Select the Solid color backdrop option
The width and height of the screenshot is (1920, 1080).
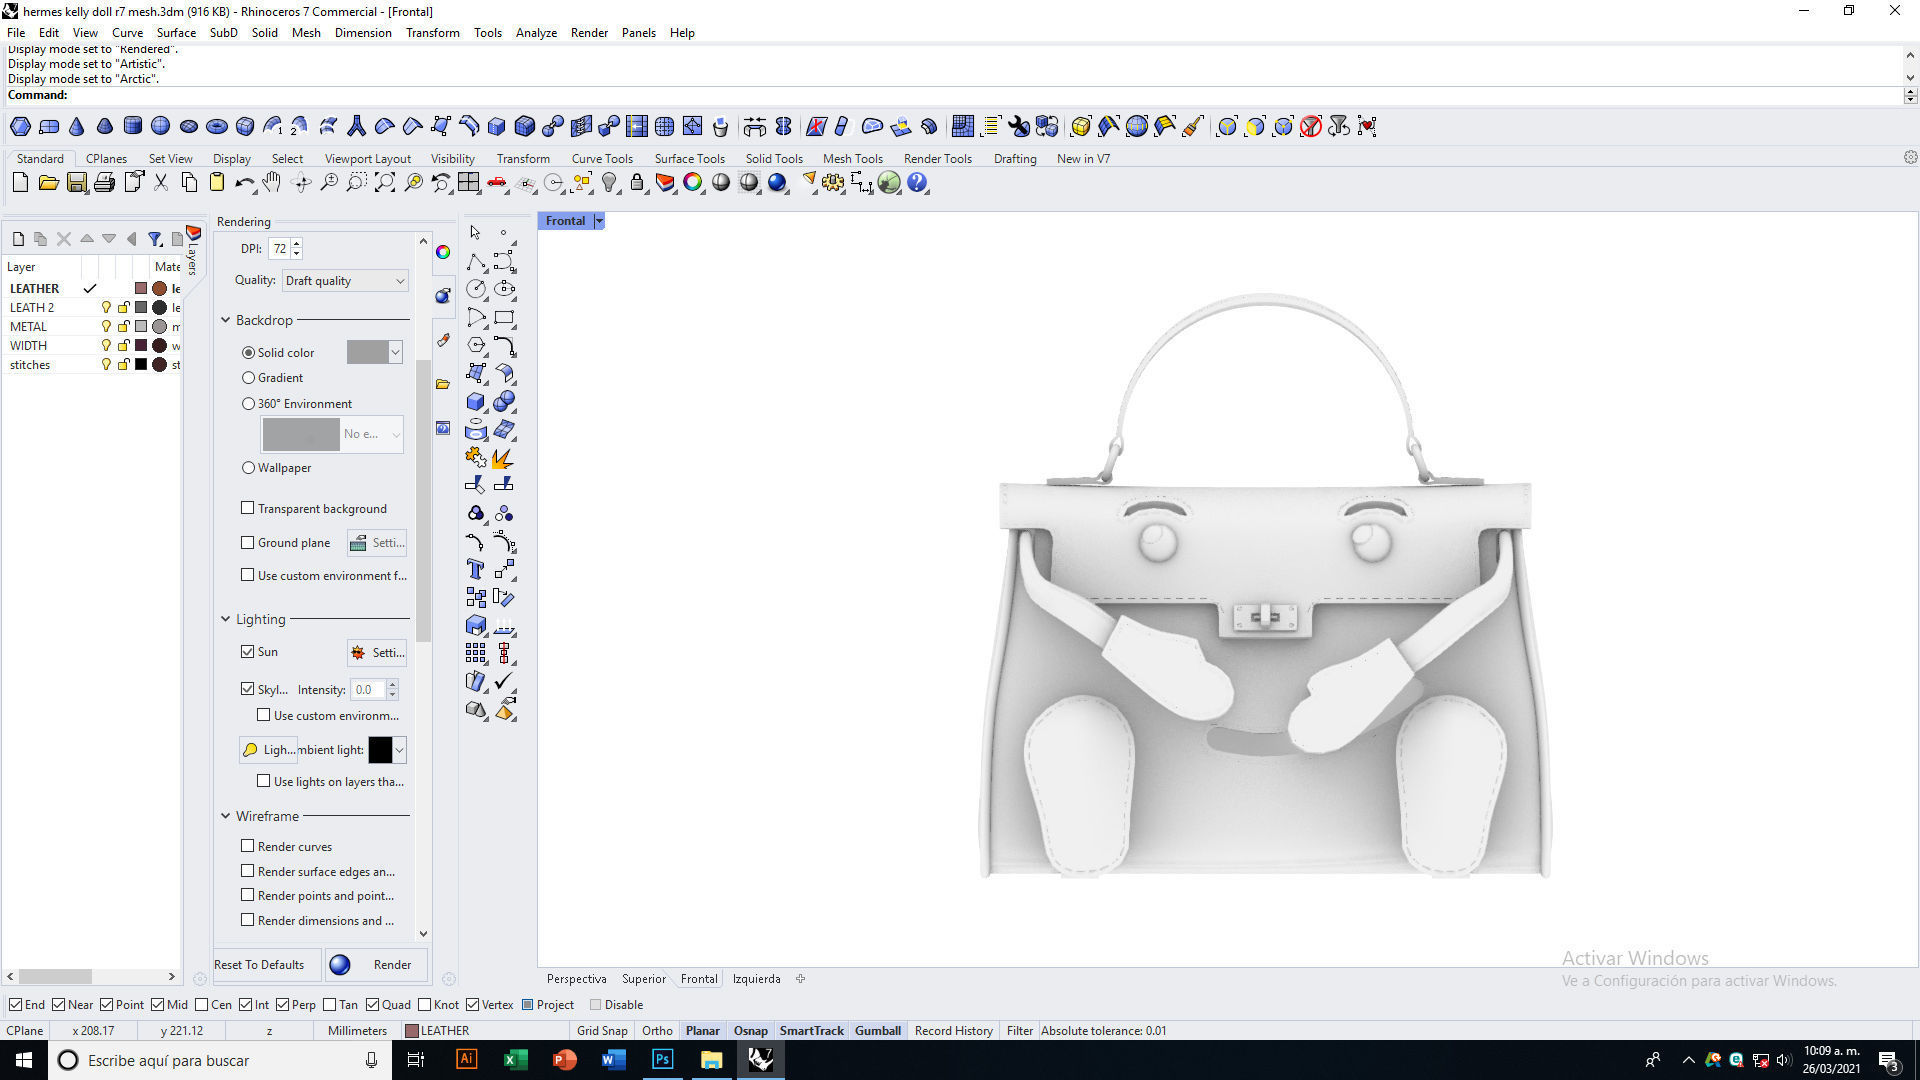point(248,353)
